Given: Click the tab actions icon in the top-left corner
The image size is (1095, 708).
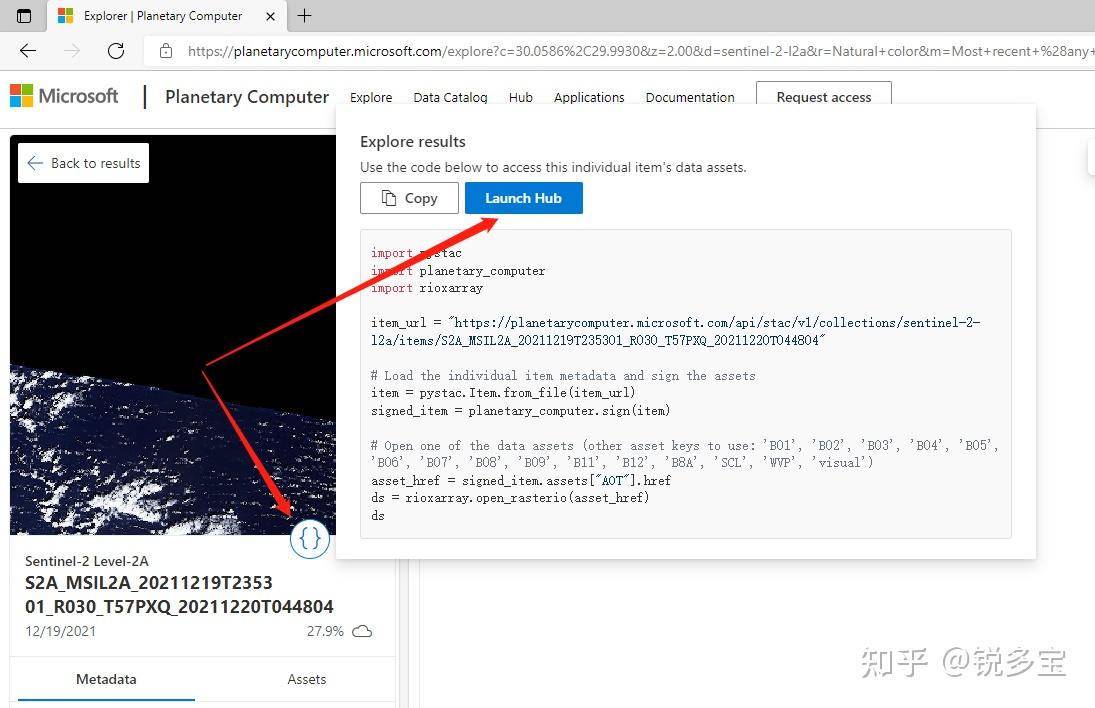Looking at the screenshot, I should click(x=22, y=16).
